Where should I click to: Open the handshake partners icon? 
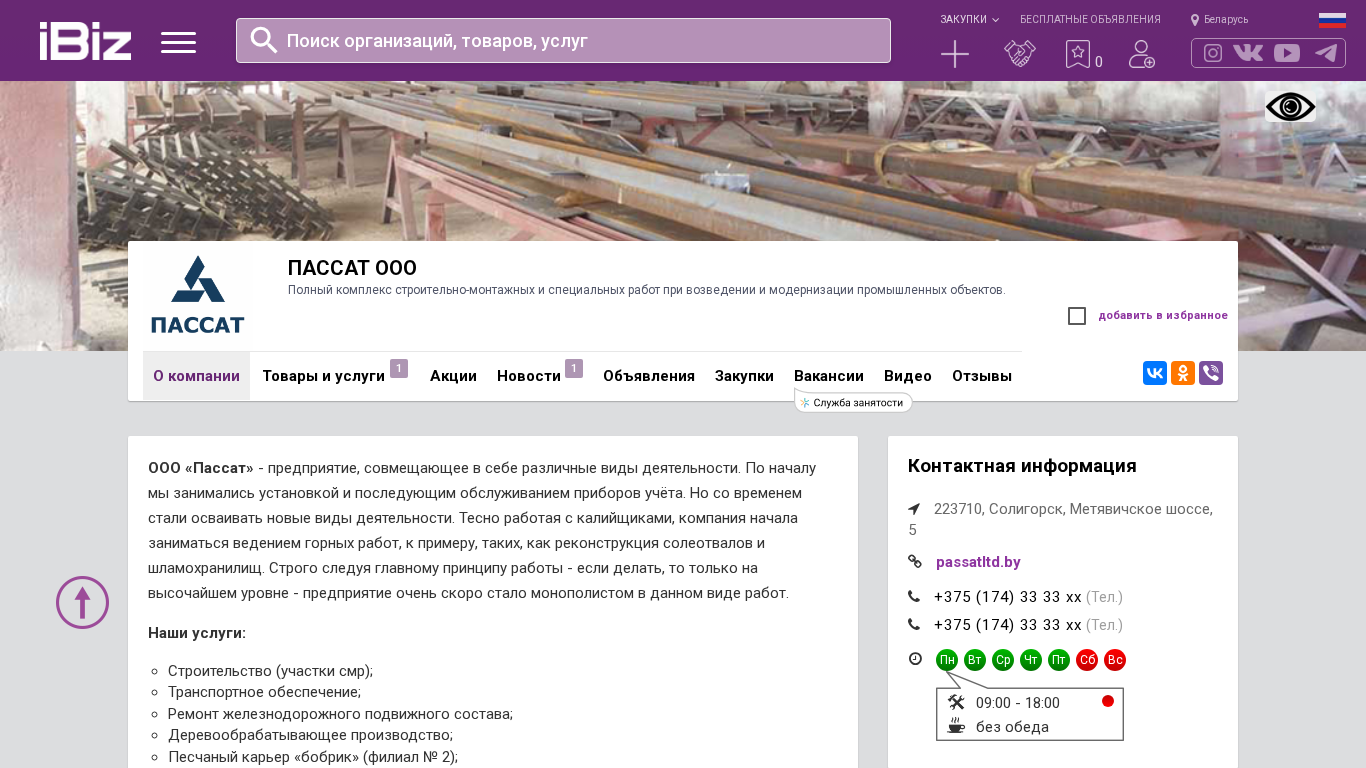pyautogui.click(x=1020, y=54)
